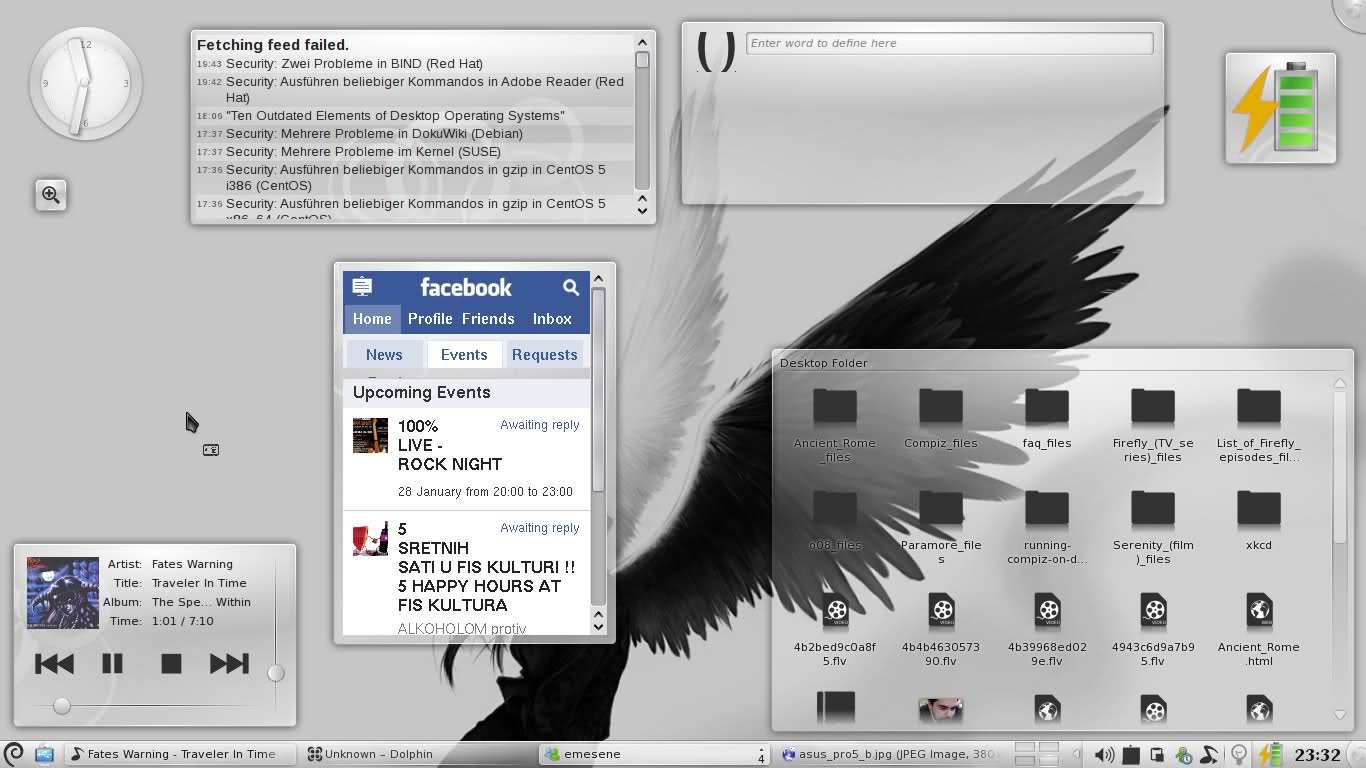Open the 100% LIVE - ROCK NIGHT event
The height and width of the screenshot is (768, 1366).
point(449,445)
